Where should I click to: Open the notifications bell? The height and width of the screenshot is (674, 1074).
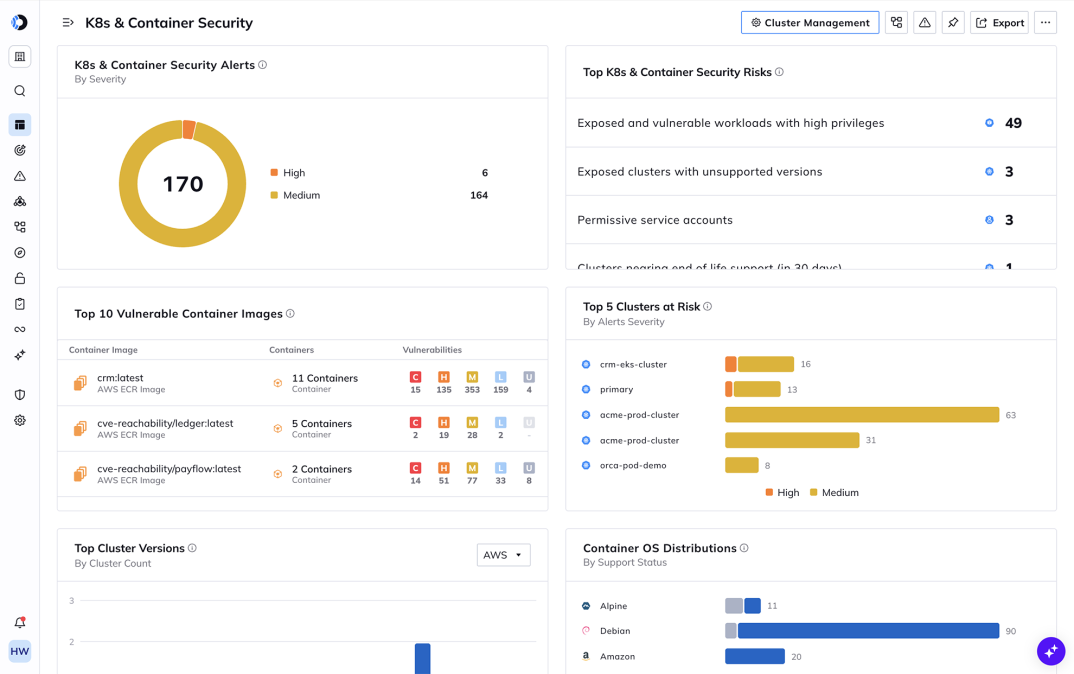click(20, 623)
